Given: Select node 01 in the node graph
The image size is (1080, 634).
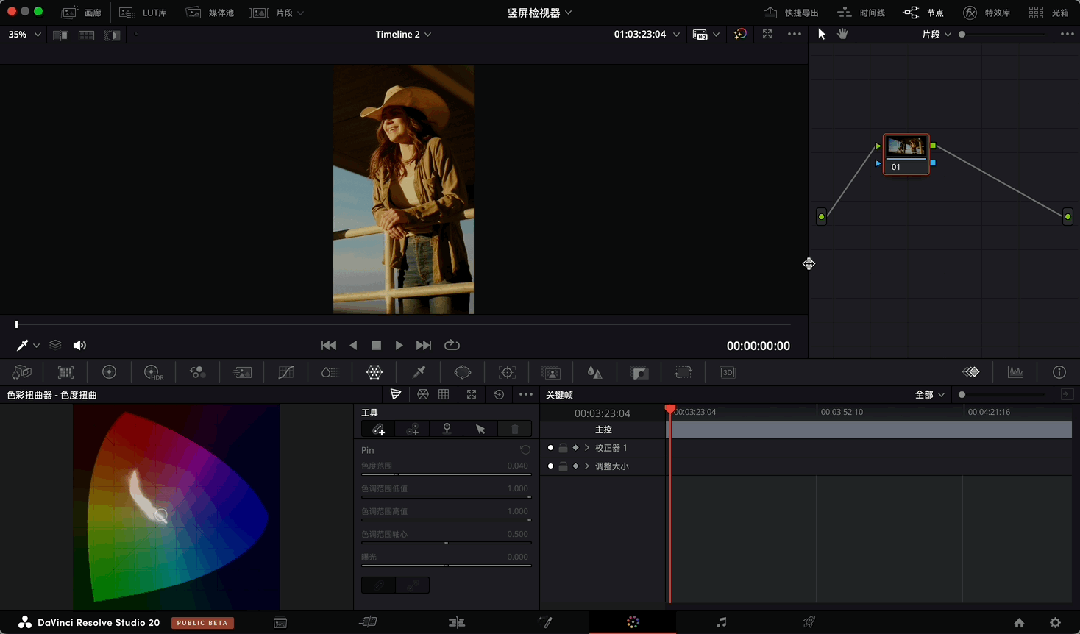Looking at the screenshot, I should click(906, 153).
